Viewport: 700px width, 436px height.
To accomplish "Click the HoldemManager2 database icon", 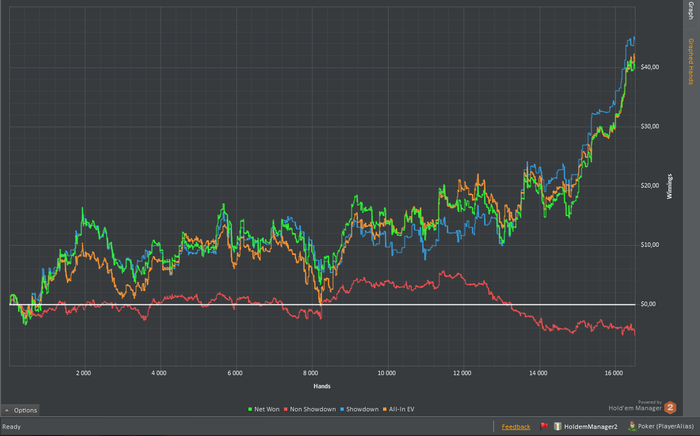I will [560, 427].
